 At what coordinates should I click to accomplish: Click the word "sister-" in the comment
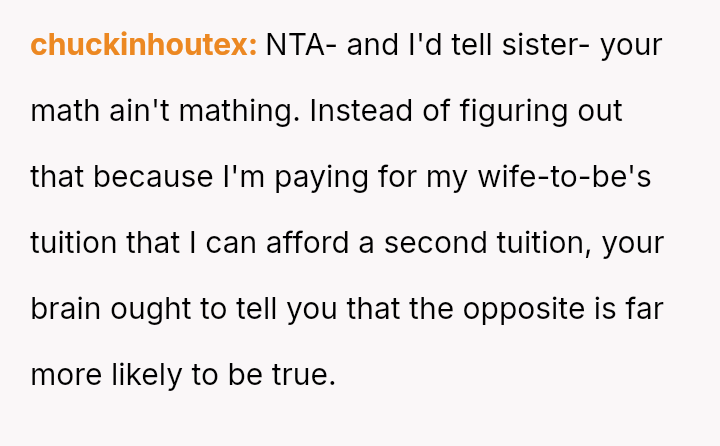[553, 45]
